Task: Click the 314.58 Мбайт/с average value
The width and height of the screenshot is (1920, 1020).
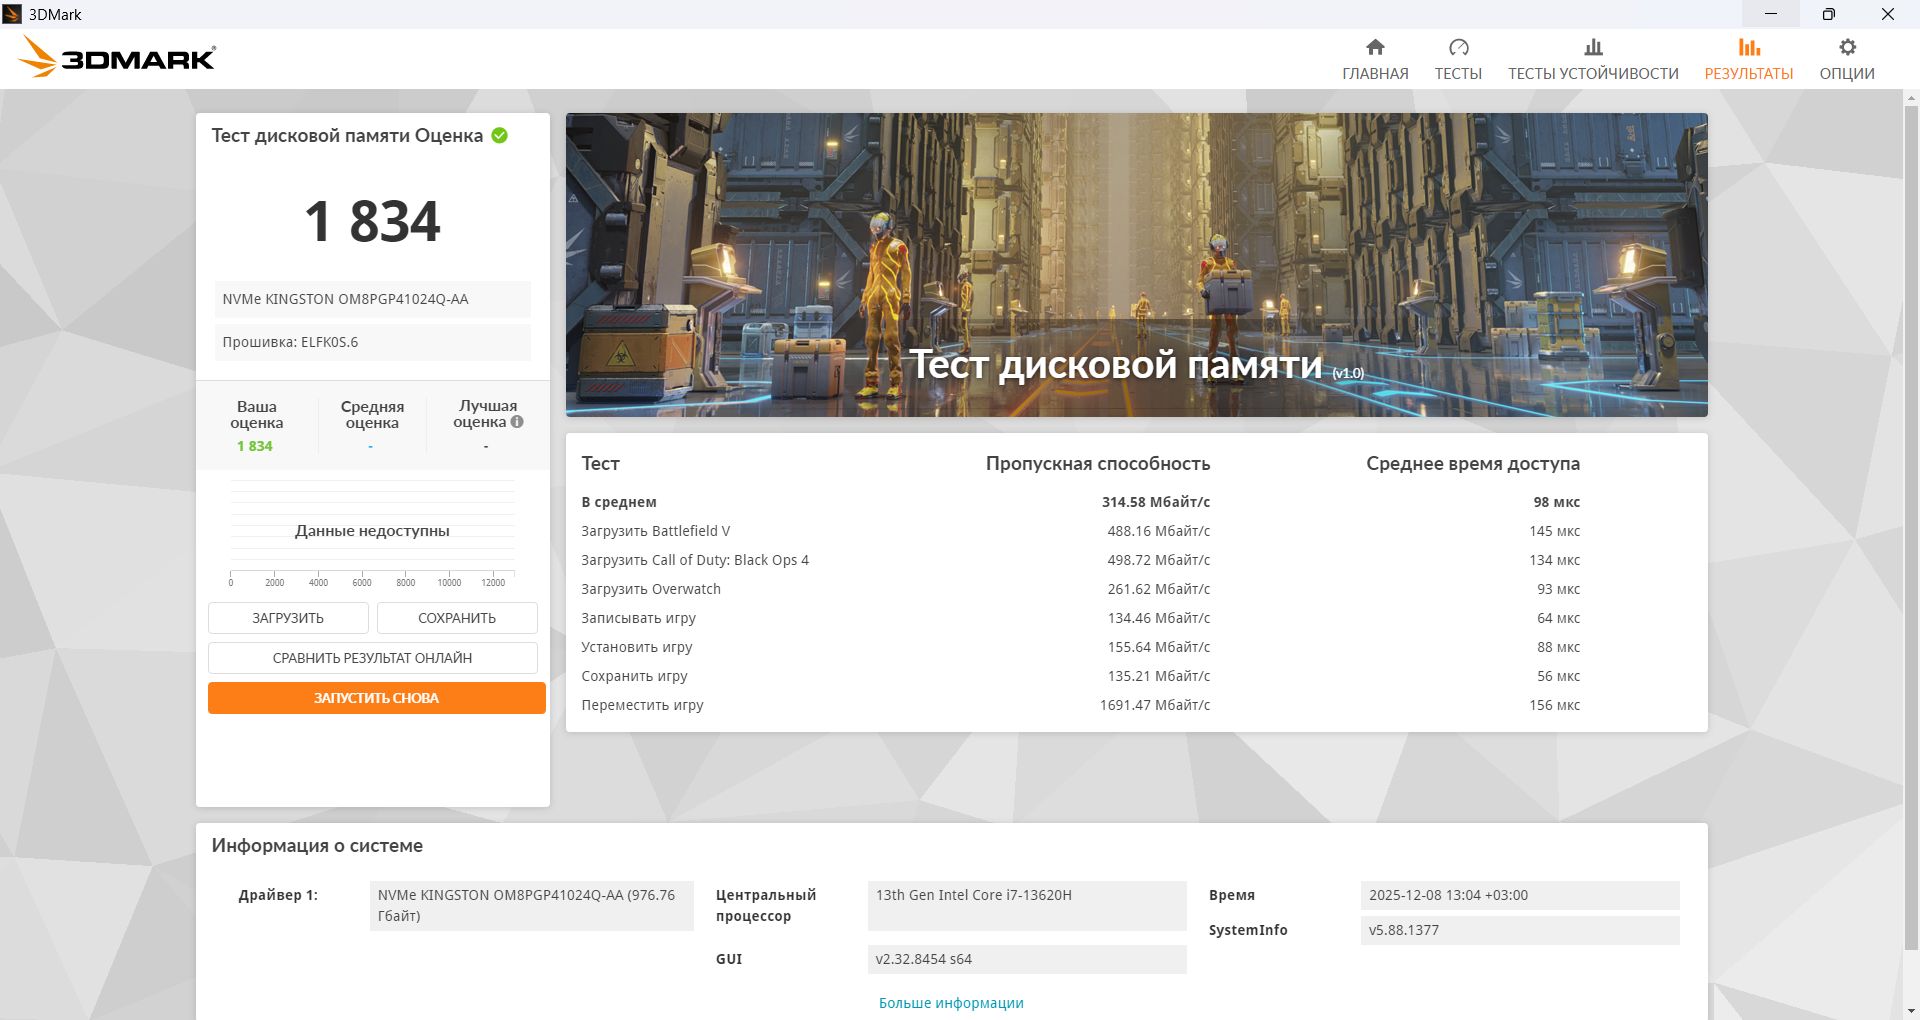Action: (x=1156, y=502)
